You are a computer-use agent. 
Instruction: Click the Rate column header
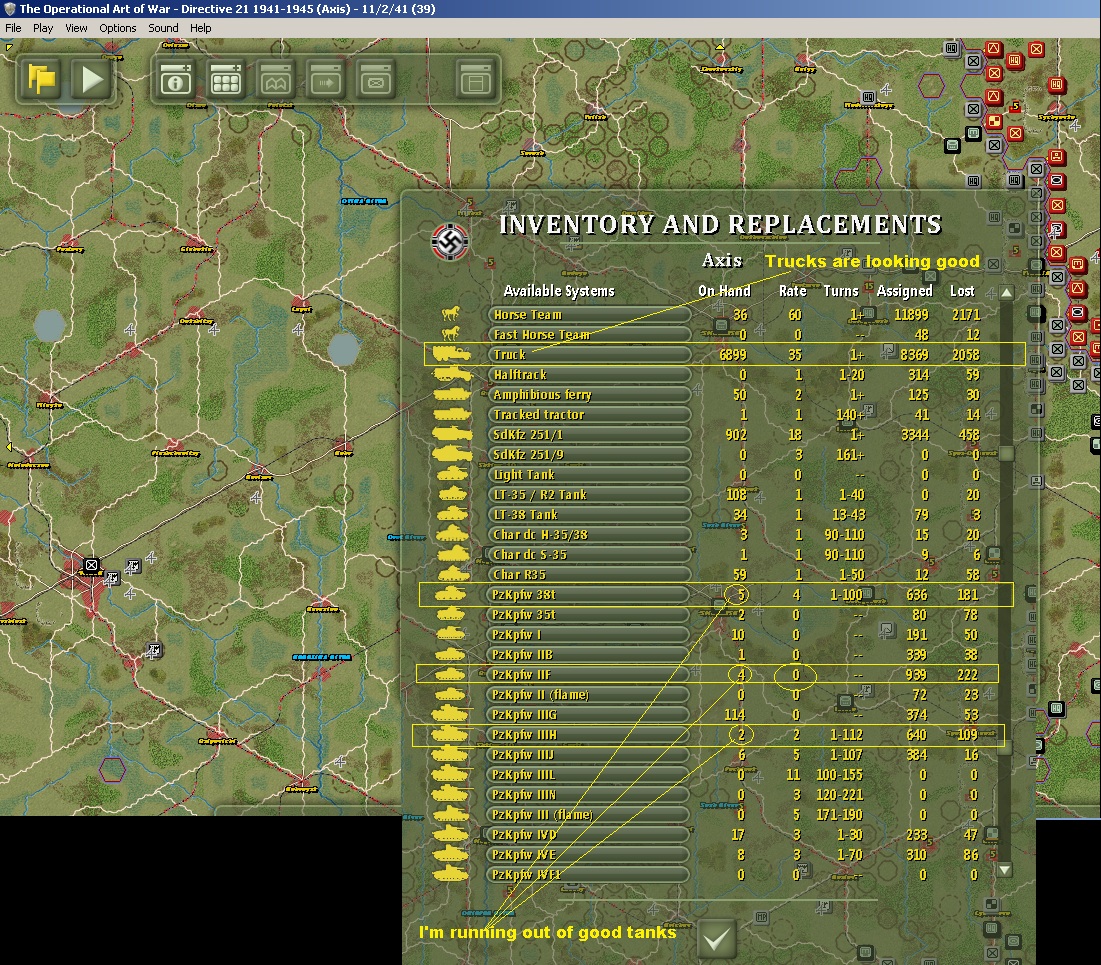click(x=792, y=291)
